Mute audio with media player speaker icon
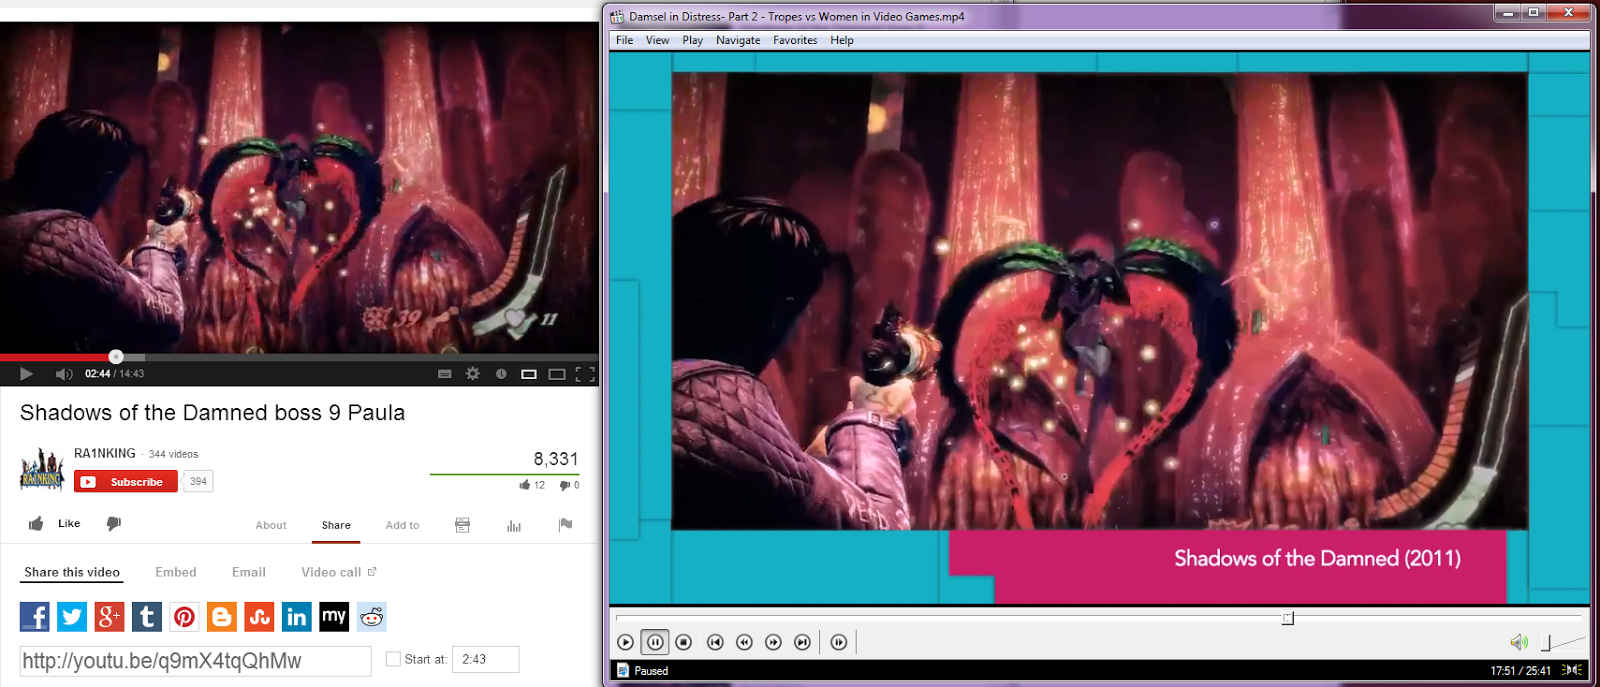Image resolution: width=1600 pixels, height=687 pixels. (x=1518, y=642)
